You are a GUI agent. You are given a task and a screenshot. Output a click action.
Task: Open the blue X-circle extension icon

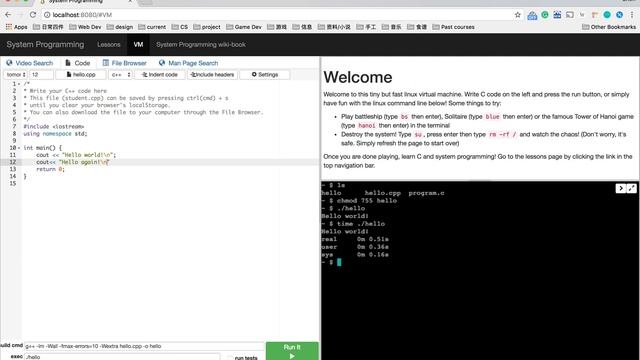click(x=620, y=15)
